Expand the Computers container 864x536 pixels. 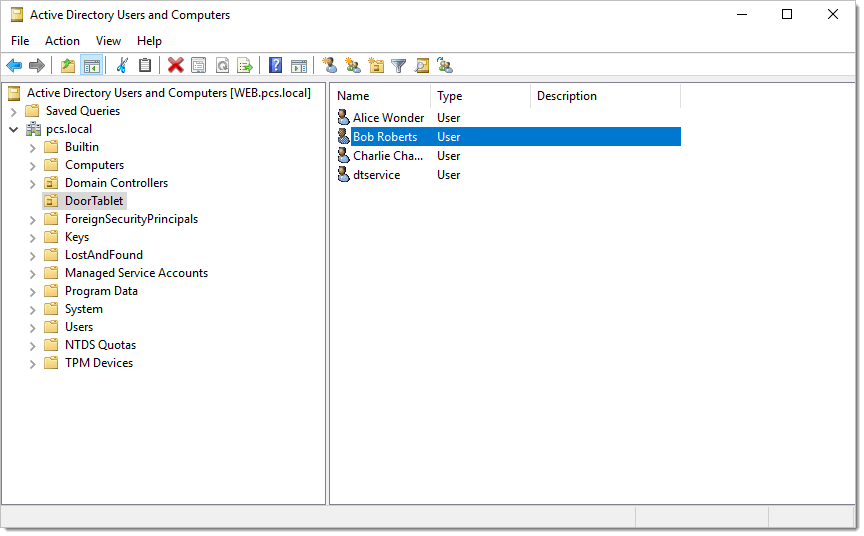[33, 166]
